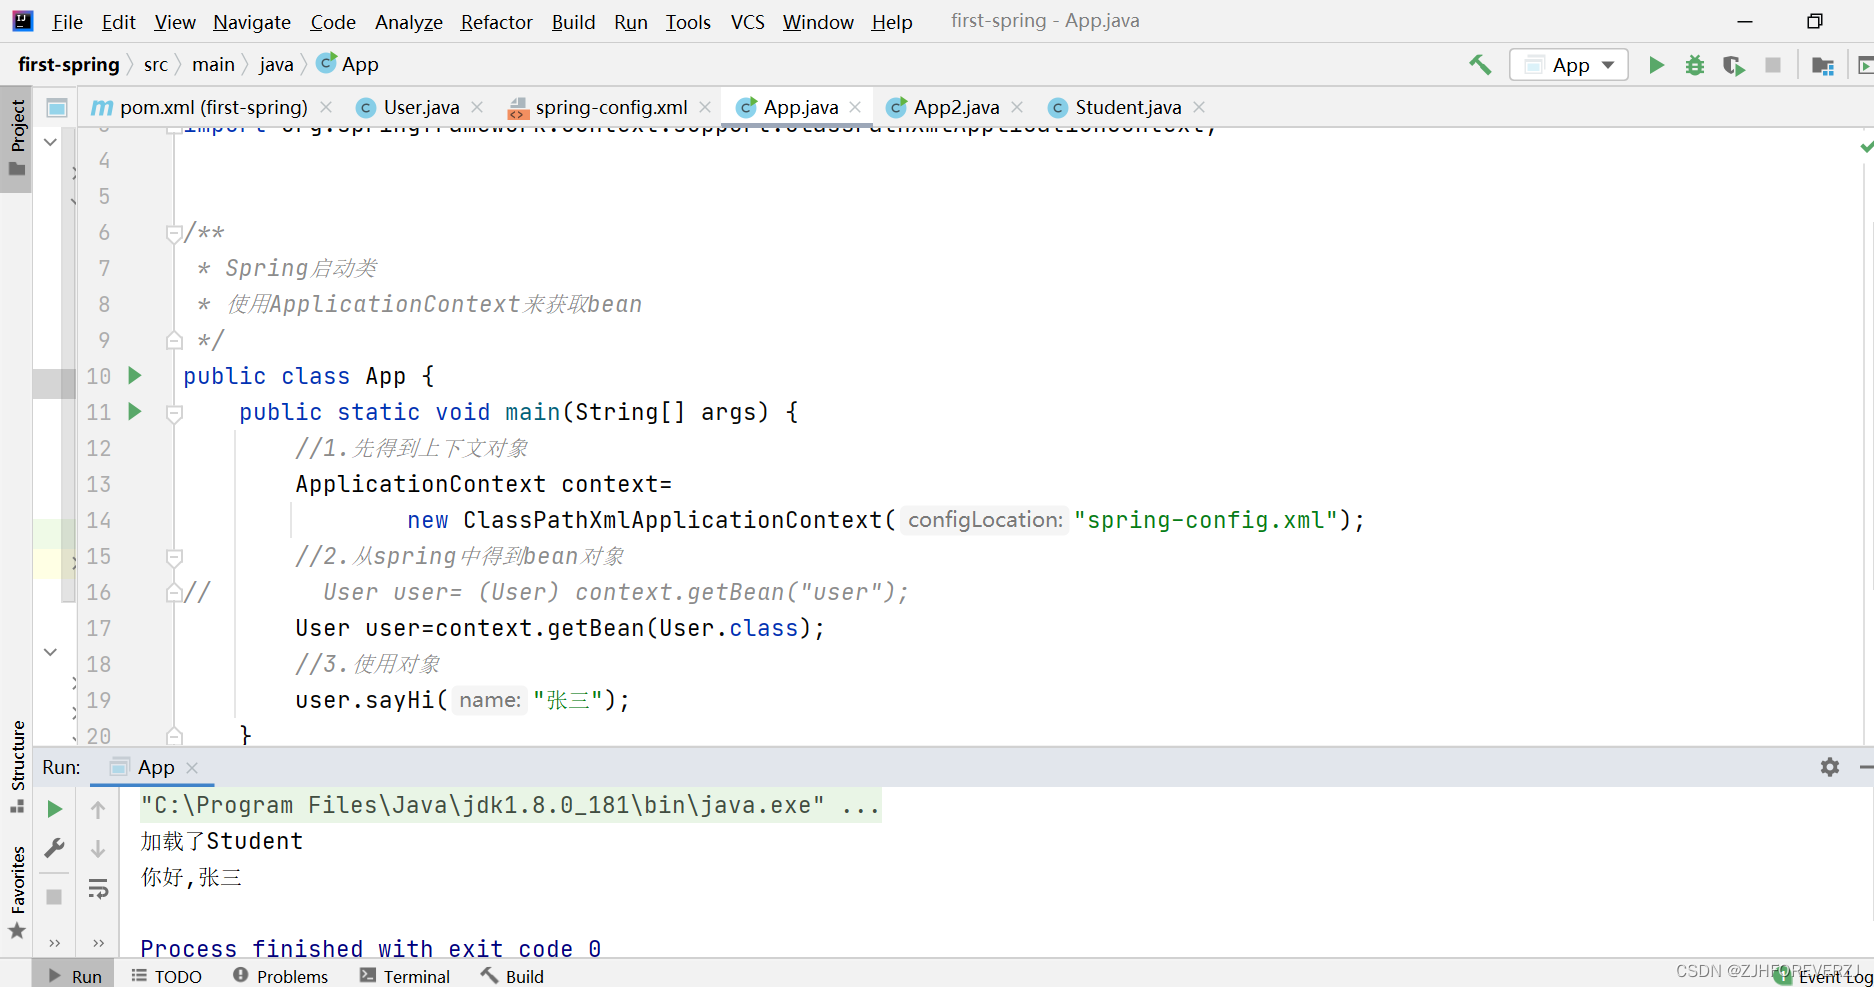This screenshot has height=987, width=1874.
Task: Click java in the breadcrumb path
Action: pos(276,65)
